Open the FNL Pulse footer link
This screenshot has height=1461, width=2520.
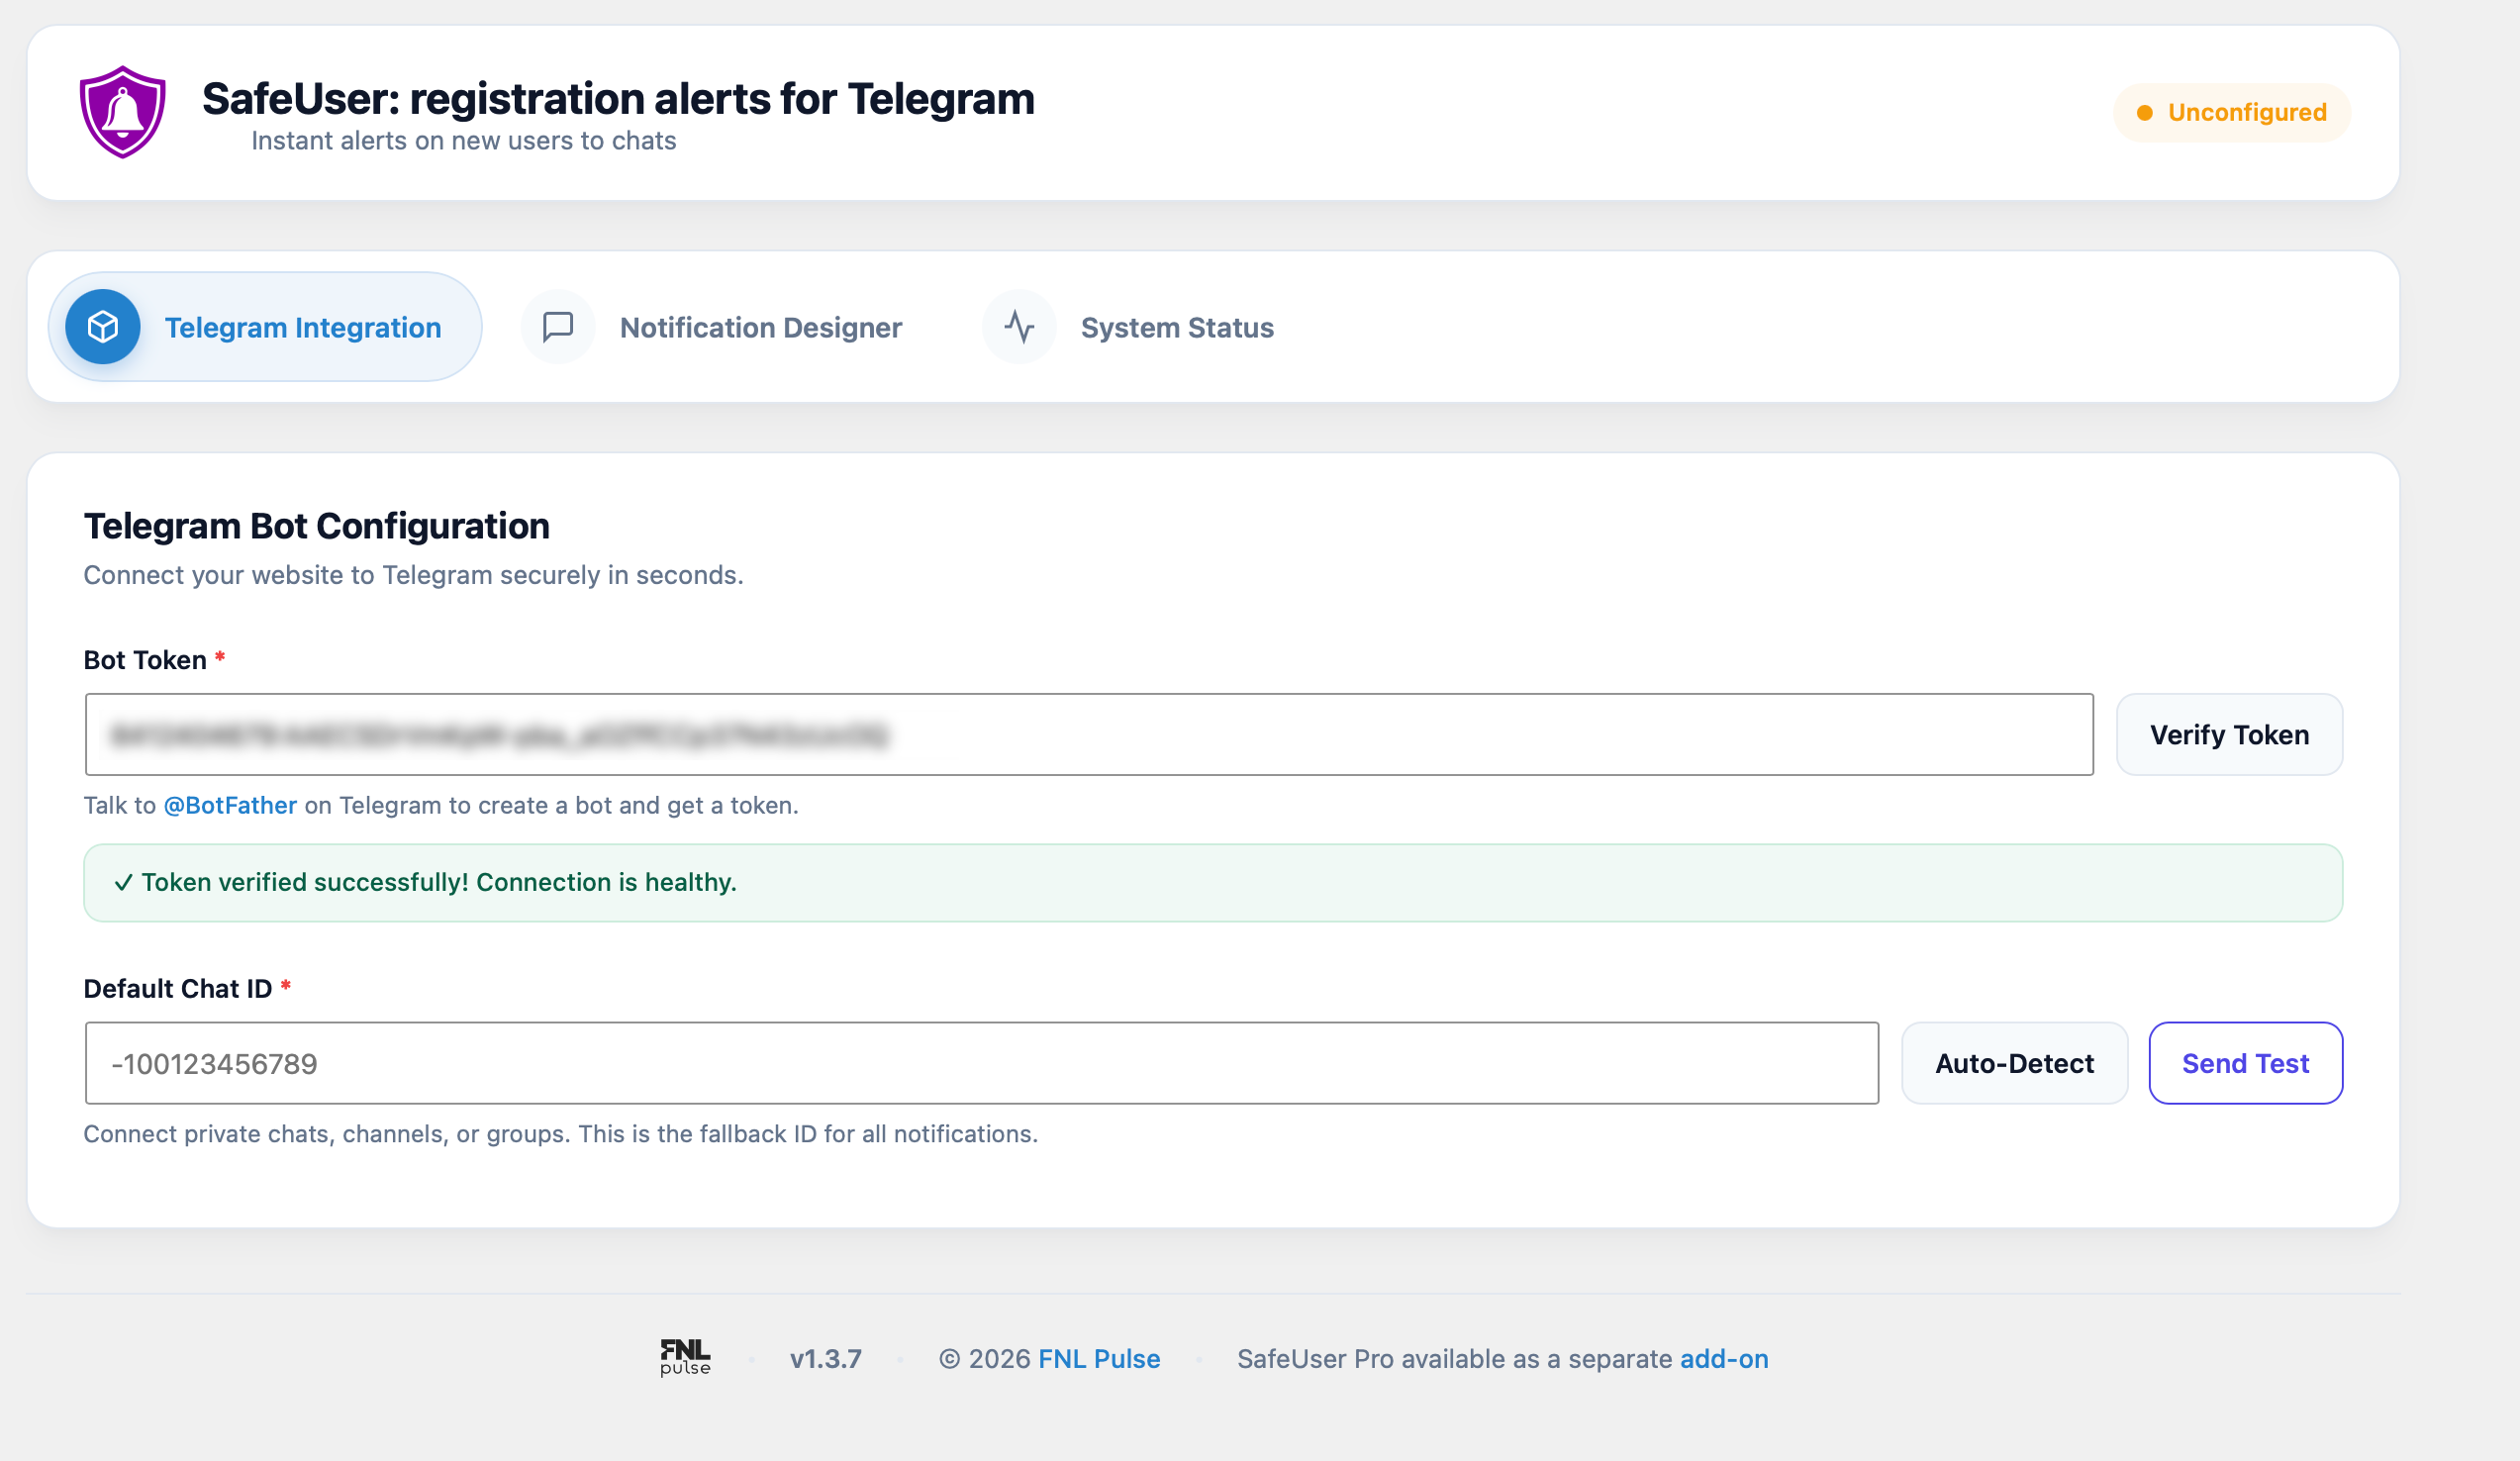(1099, 1359)
